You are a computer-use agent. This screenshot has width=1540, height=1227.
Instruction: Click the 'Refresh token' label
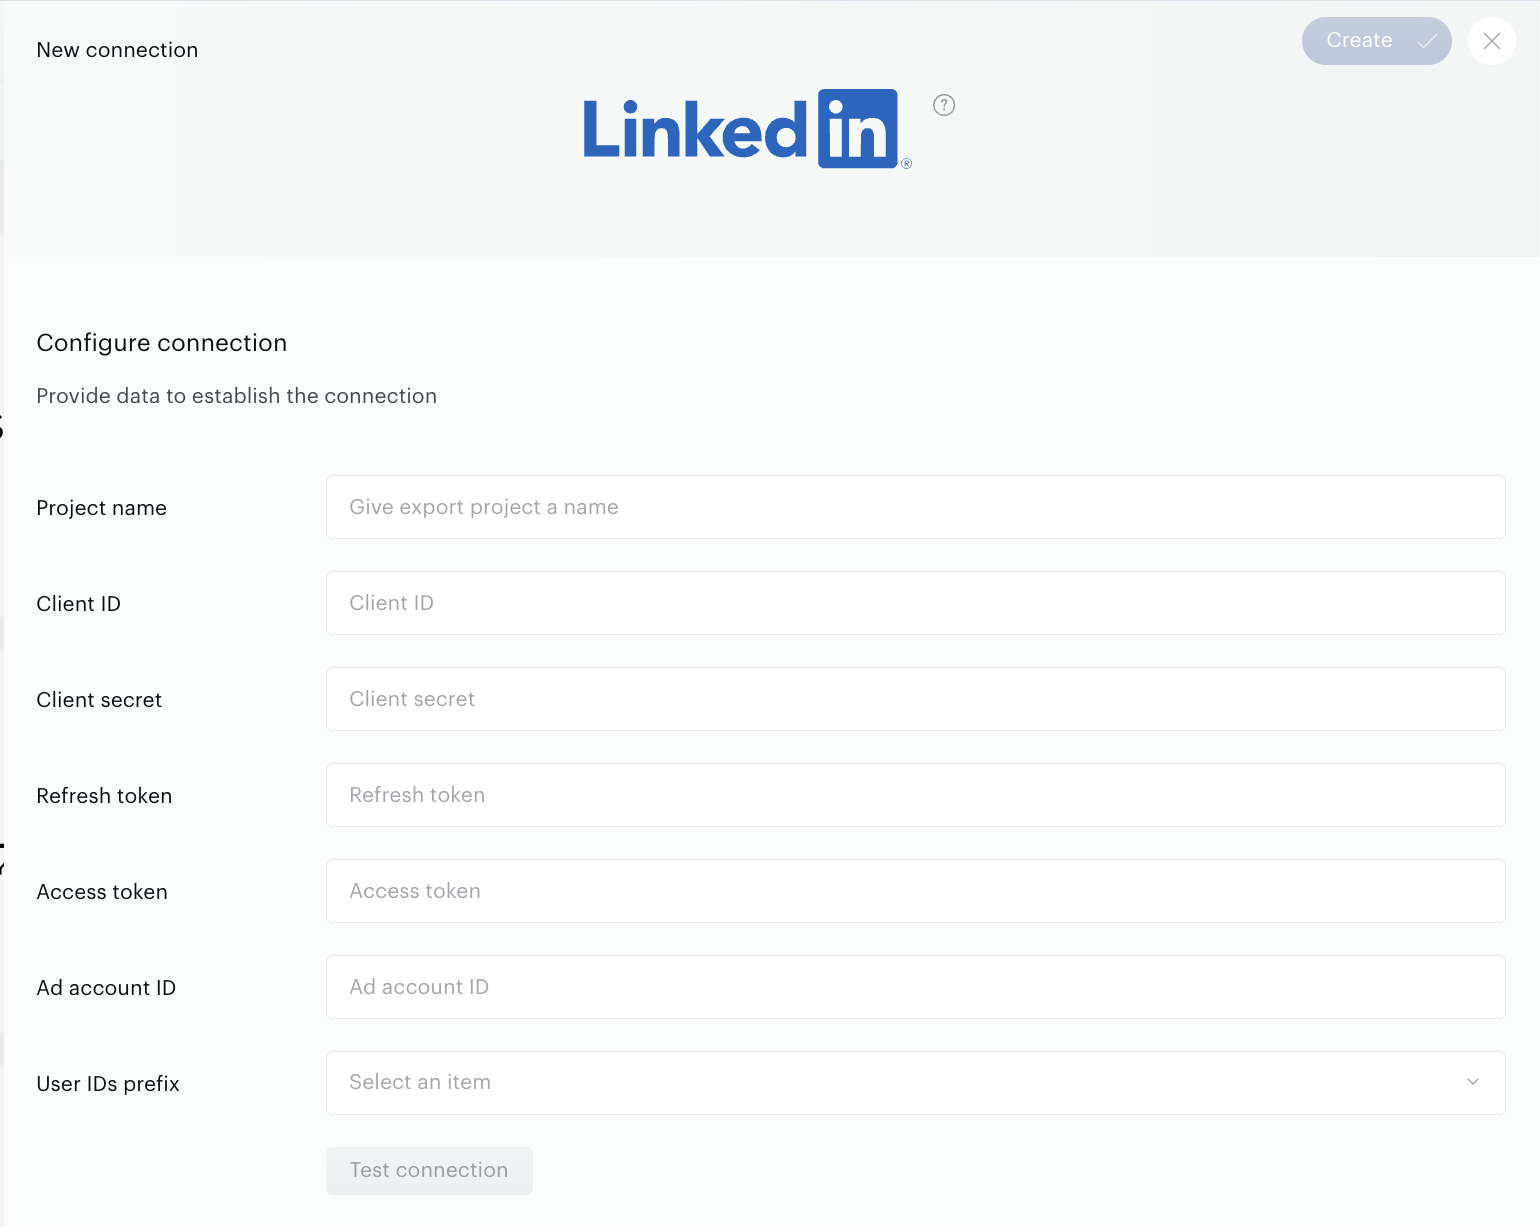point(104,796)
